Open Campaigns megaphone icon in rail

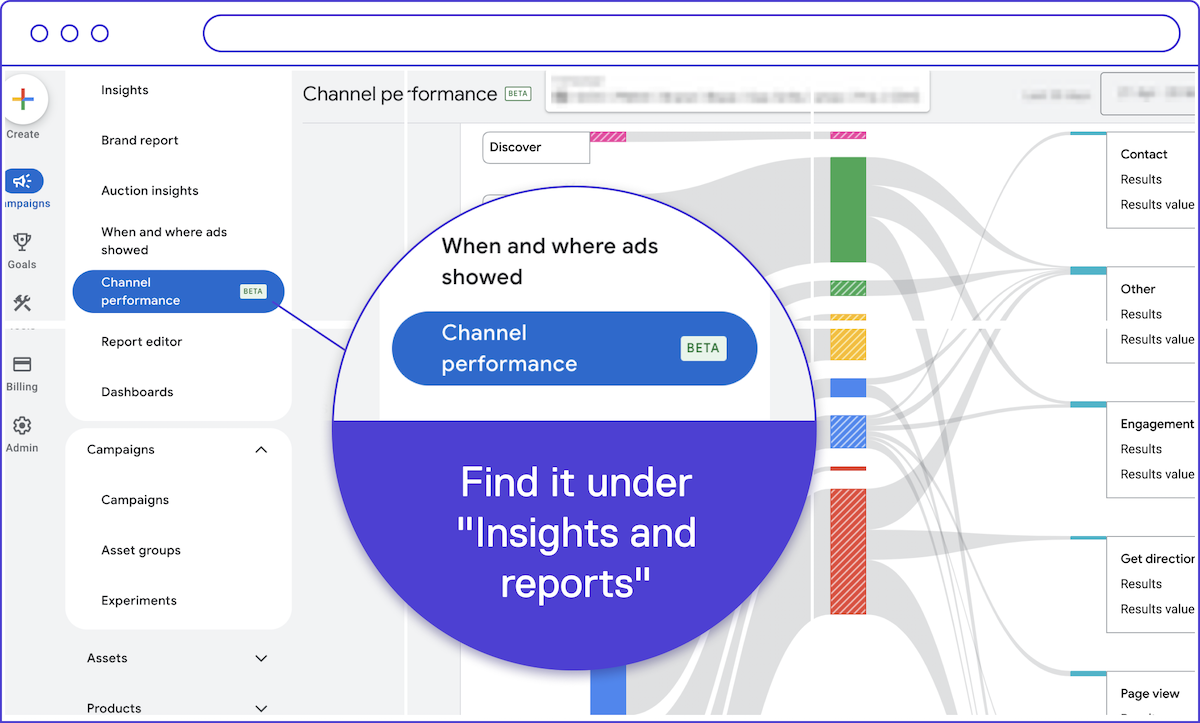tap(23, 181)
